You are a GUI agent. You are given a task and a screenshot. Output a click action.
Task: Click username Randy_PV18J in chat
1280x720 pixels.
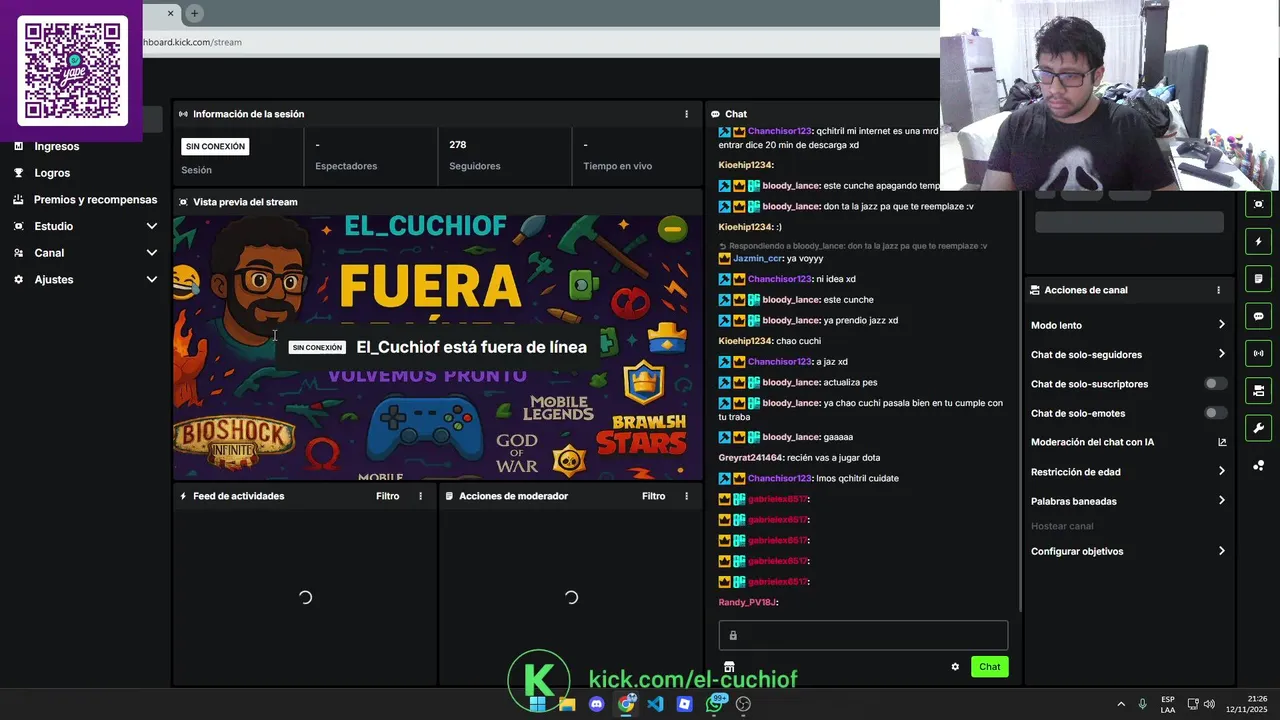(x=748, y=602)
